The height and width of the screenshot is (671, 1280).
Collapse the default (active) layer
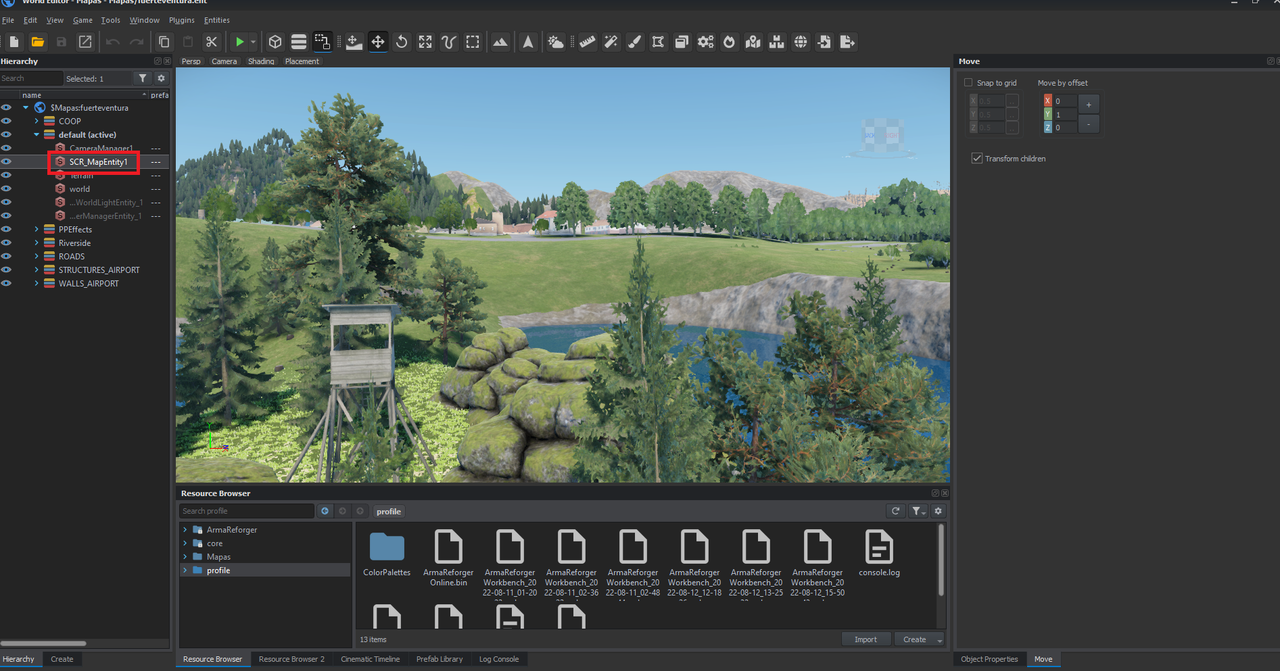[37, 135]
